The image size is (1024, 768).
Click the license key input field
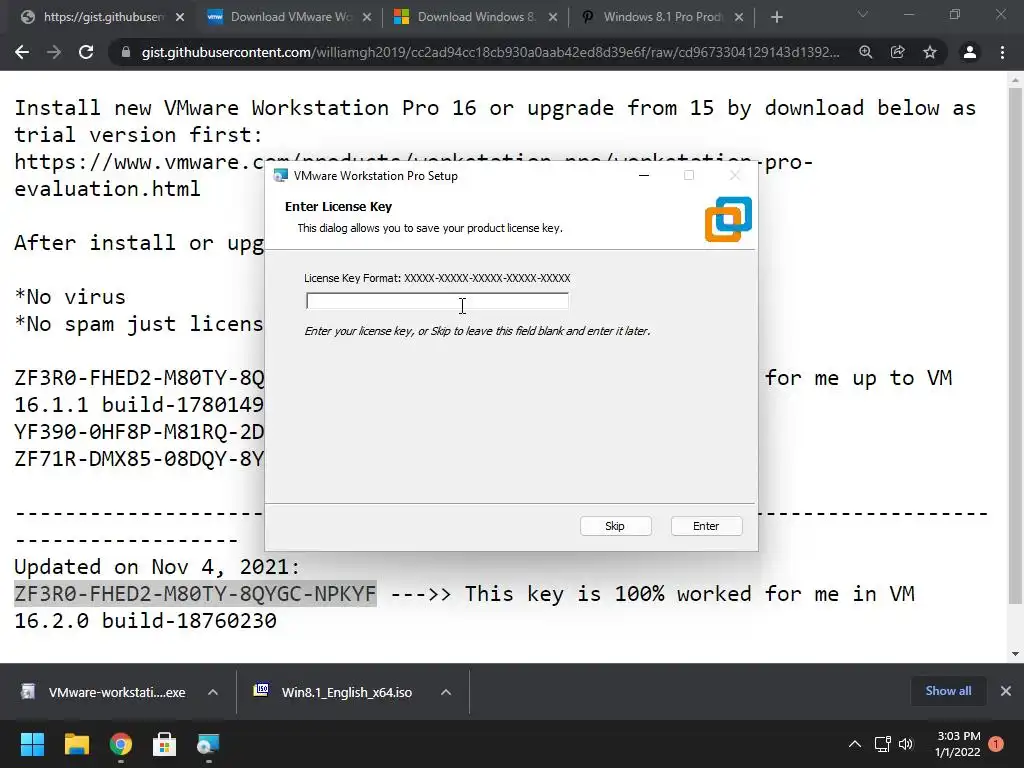(437, 301)
